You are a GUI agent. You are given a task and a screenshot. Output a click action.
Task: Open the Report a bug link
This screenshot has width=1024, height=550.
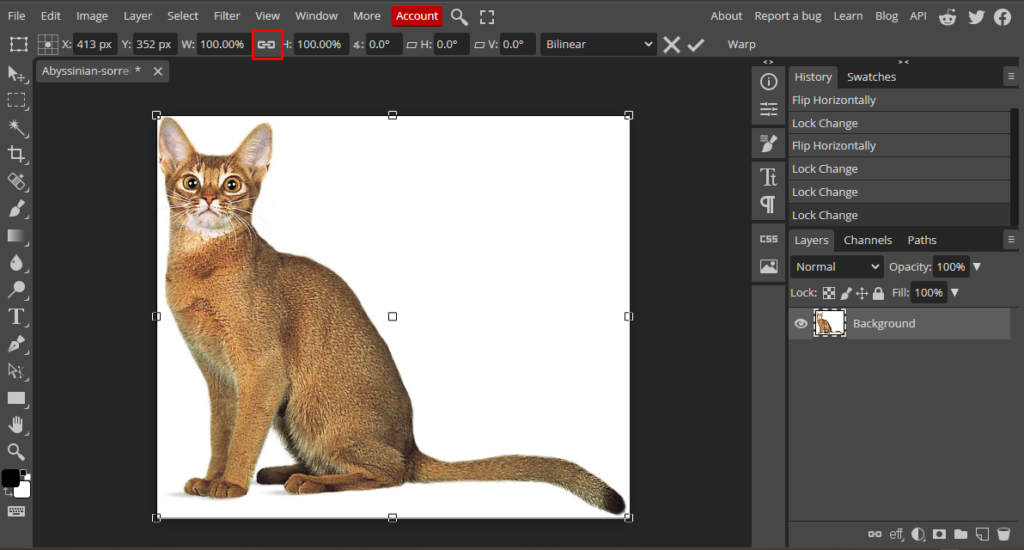click(788, 16)
